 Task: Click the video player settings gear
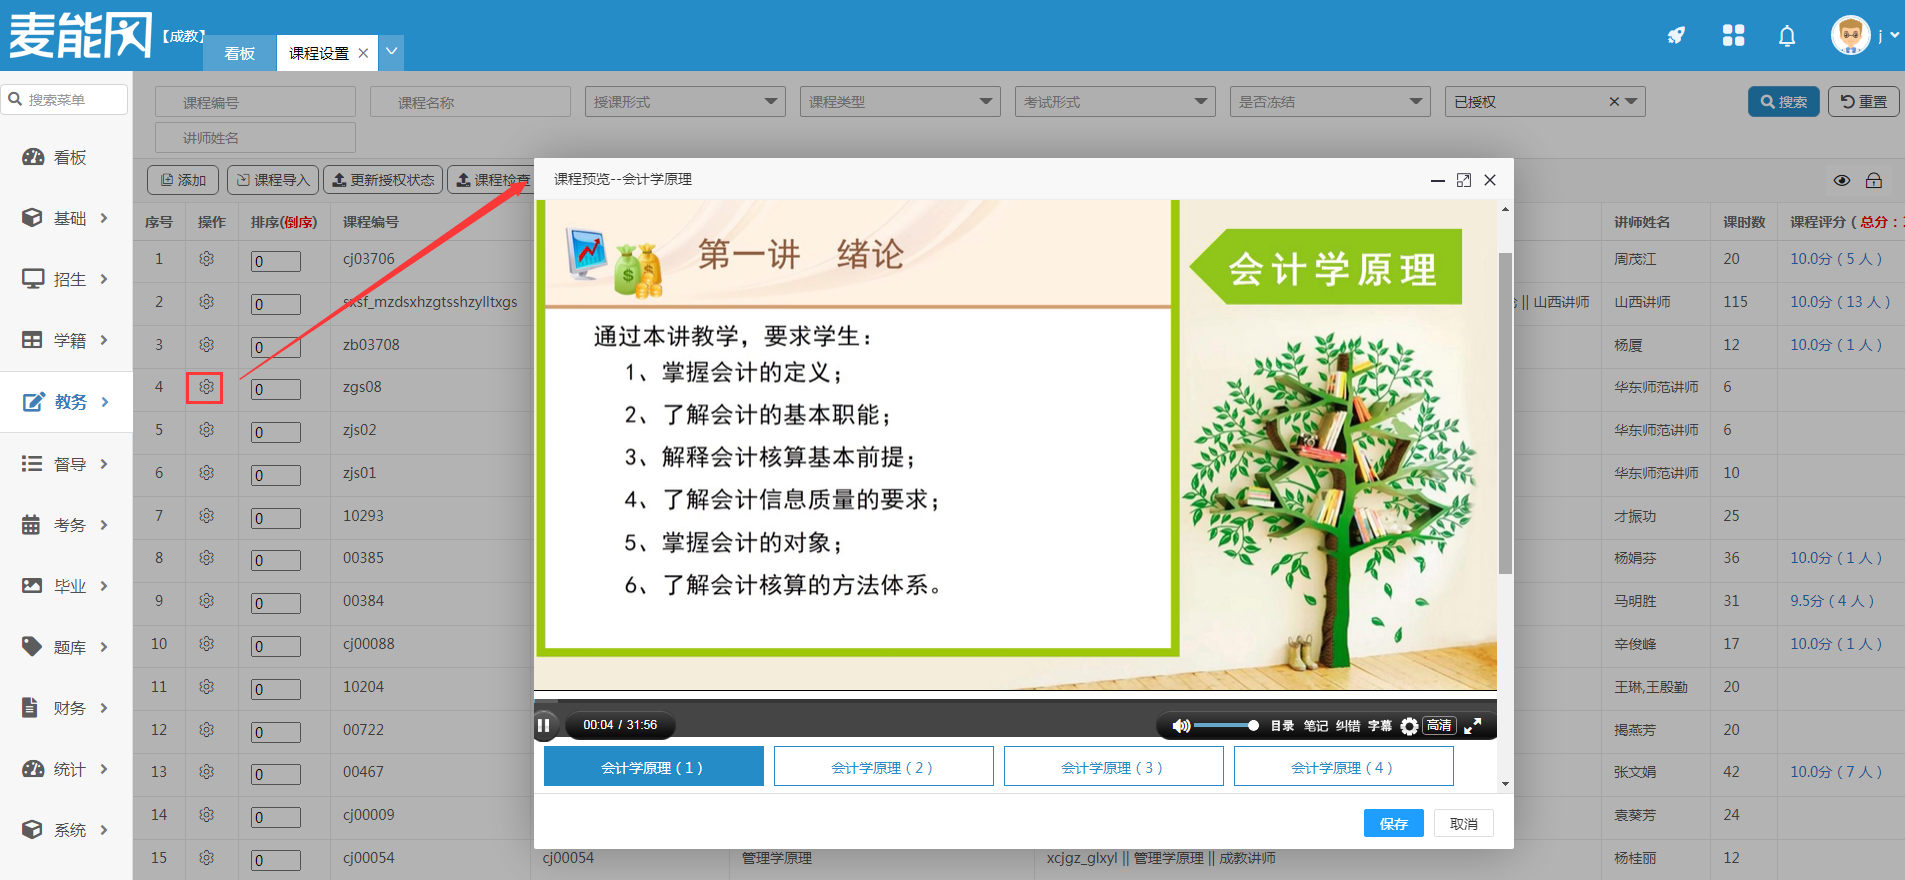tap(1409, 726)
